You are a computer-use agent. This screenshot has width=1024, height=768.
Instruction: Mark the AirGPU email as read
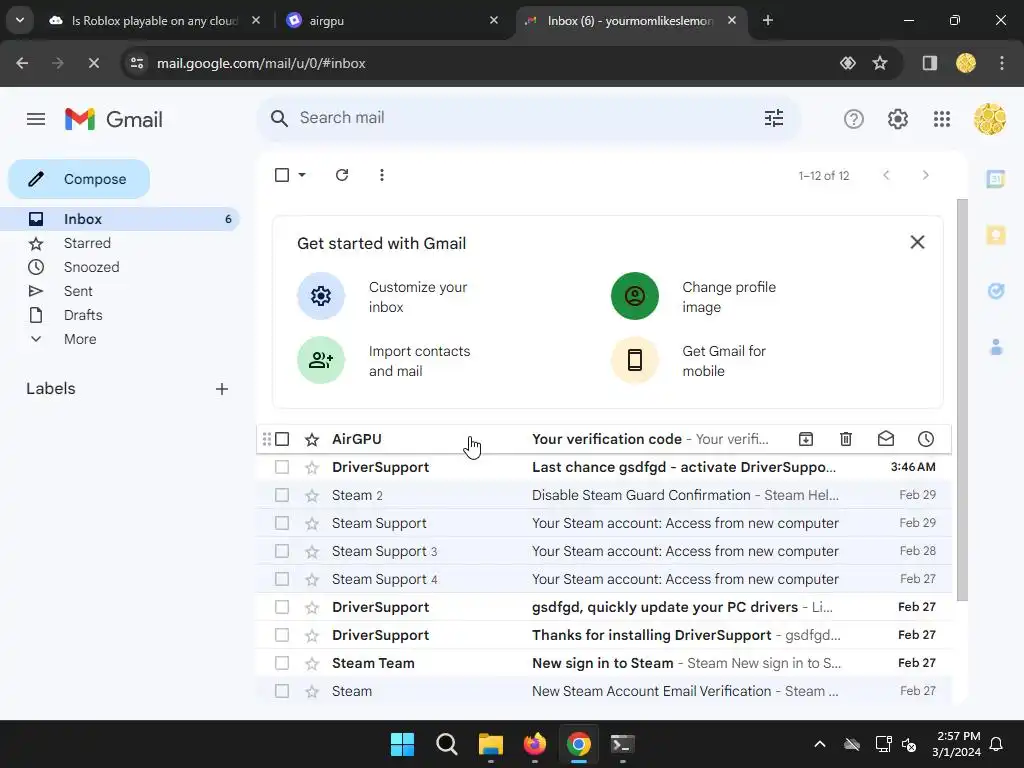(886, 439)
